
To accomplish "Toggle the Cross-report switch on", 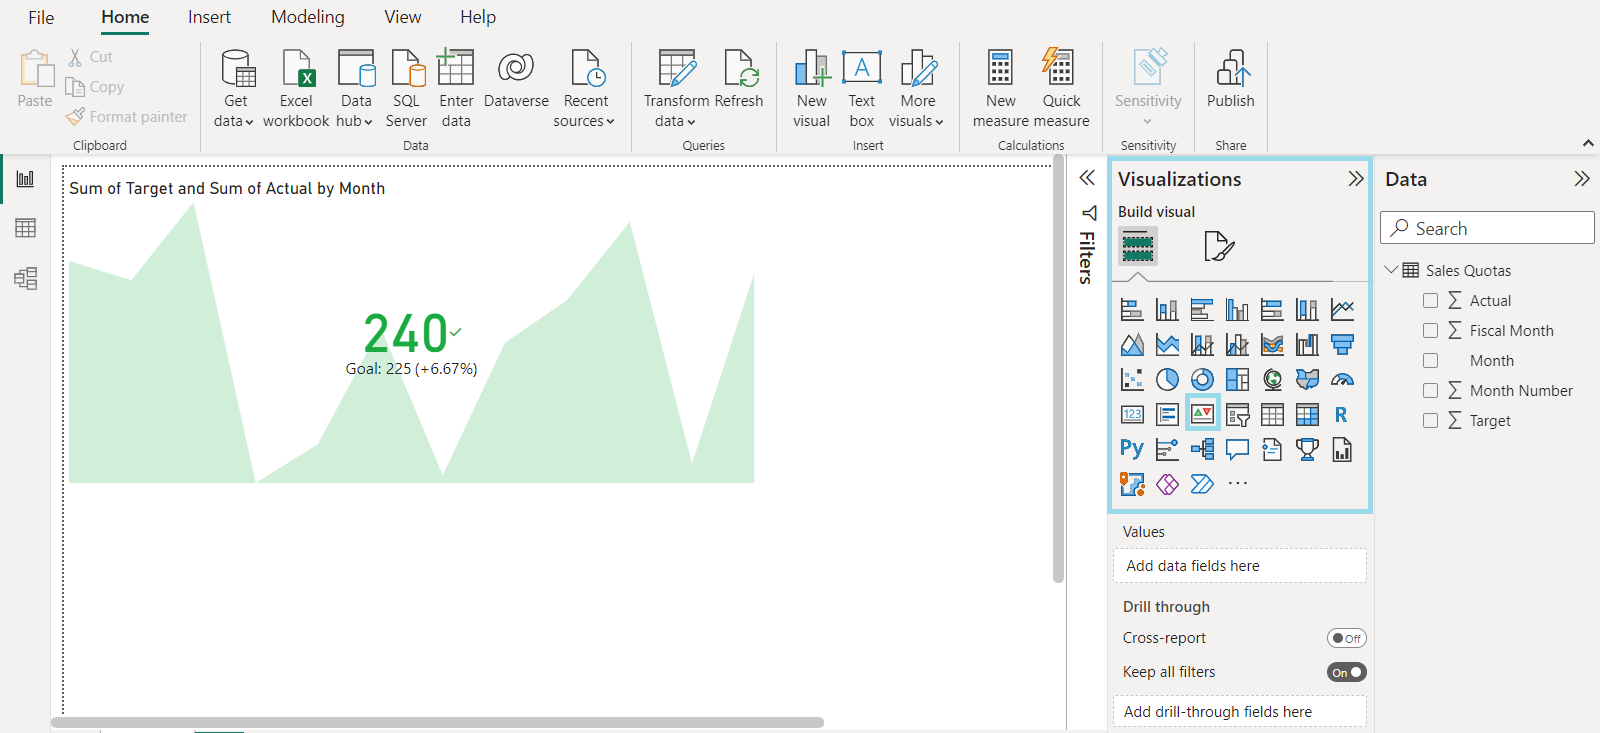I will (1346, 638).
